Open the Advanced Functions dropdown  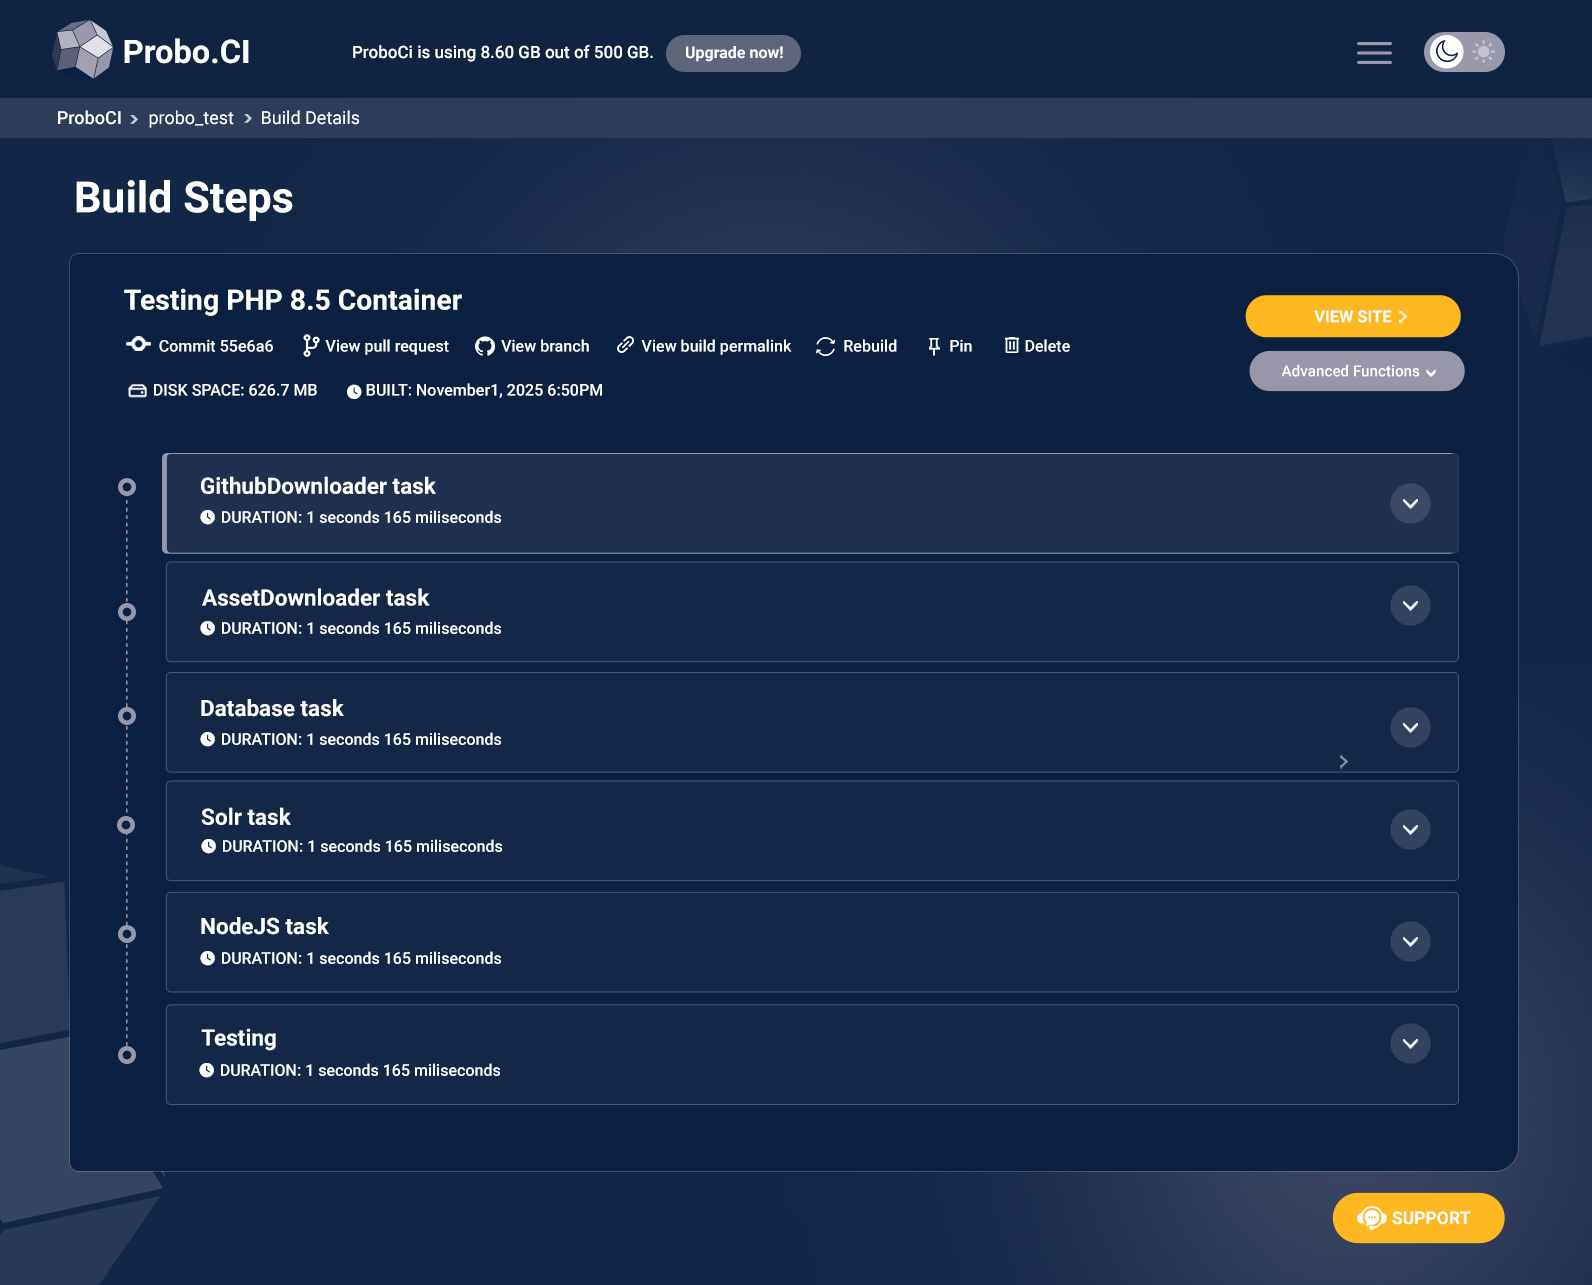(1357, 371)
